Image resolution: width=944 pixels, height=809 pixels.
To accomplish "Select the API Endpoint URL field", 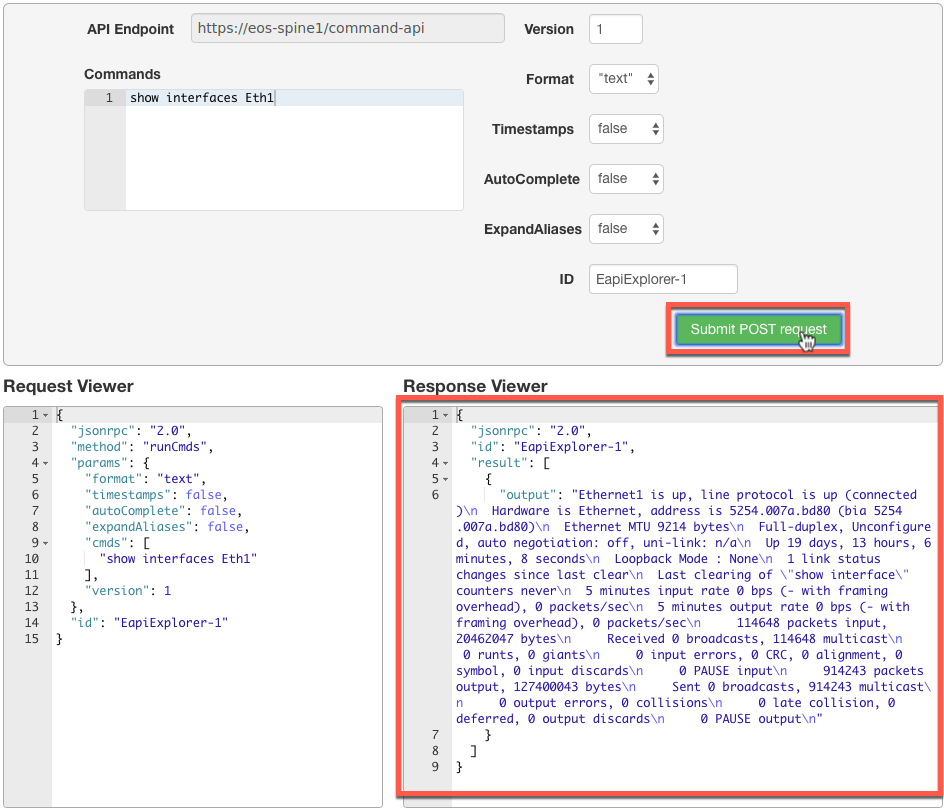I will (346, 28).
